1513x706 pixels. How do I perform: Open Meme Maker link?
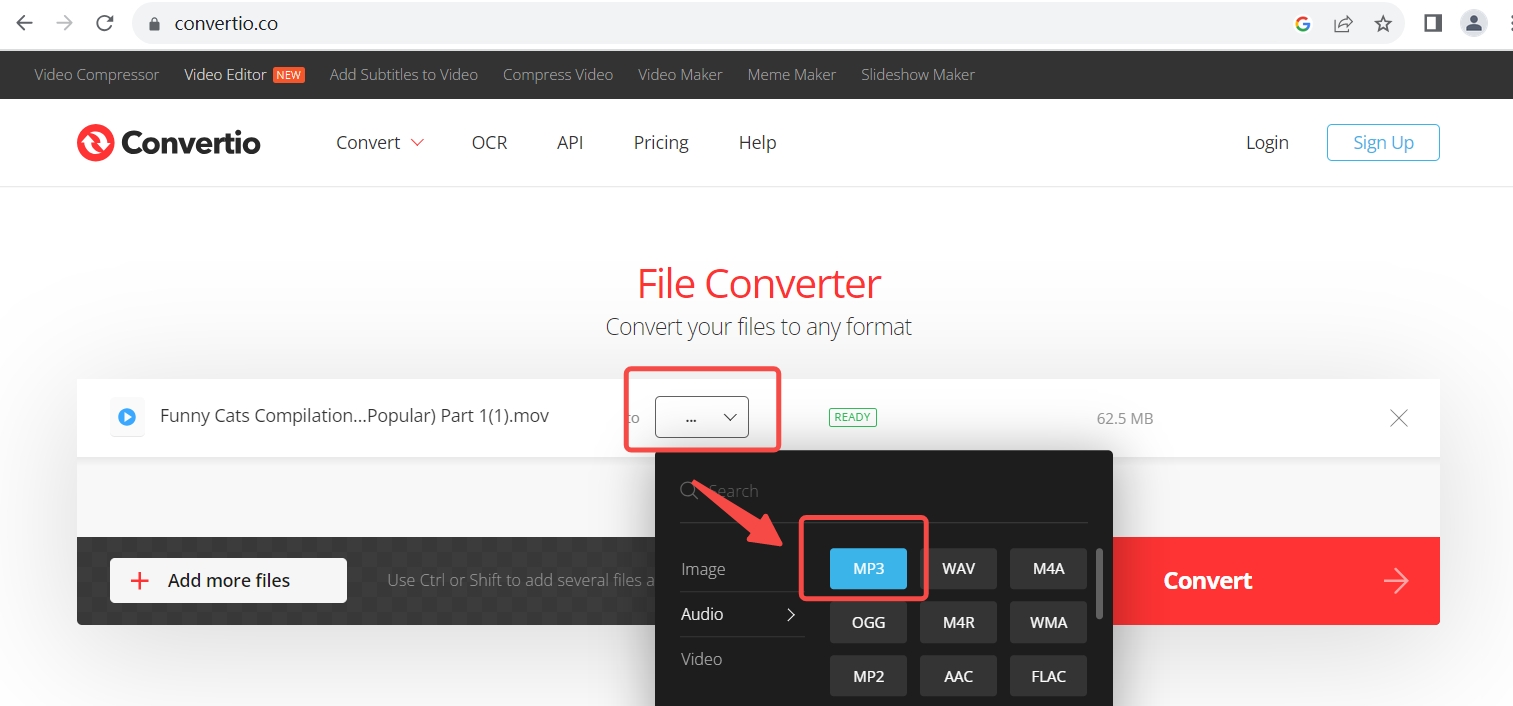tap(792, 74)
